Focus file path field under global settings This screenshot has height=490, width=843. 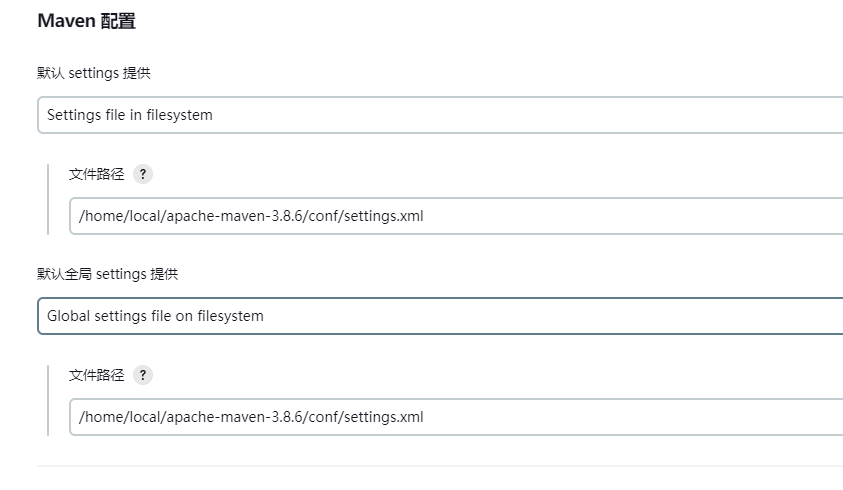[456, 417]
